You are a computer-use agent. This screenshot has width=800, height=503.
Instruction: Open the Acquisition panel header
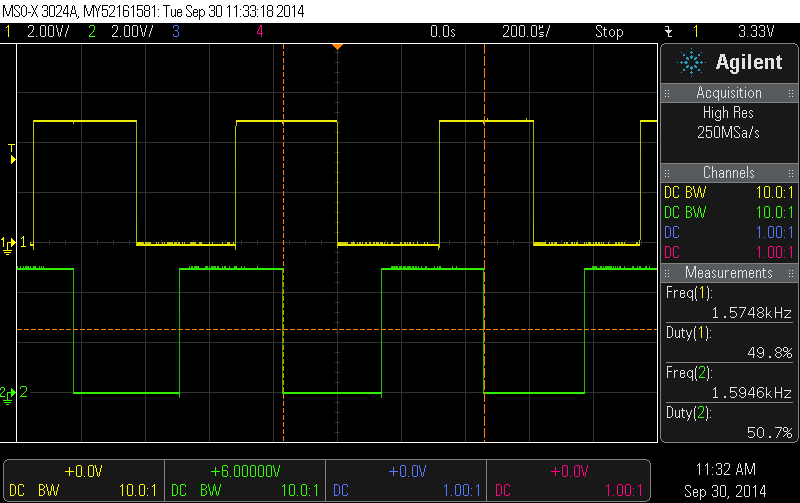(729, 93)
